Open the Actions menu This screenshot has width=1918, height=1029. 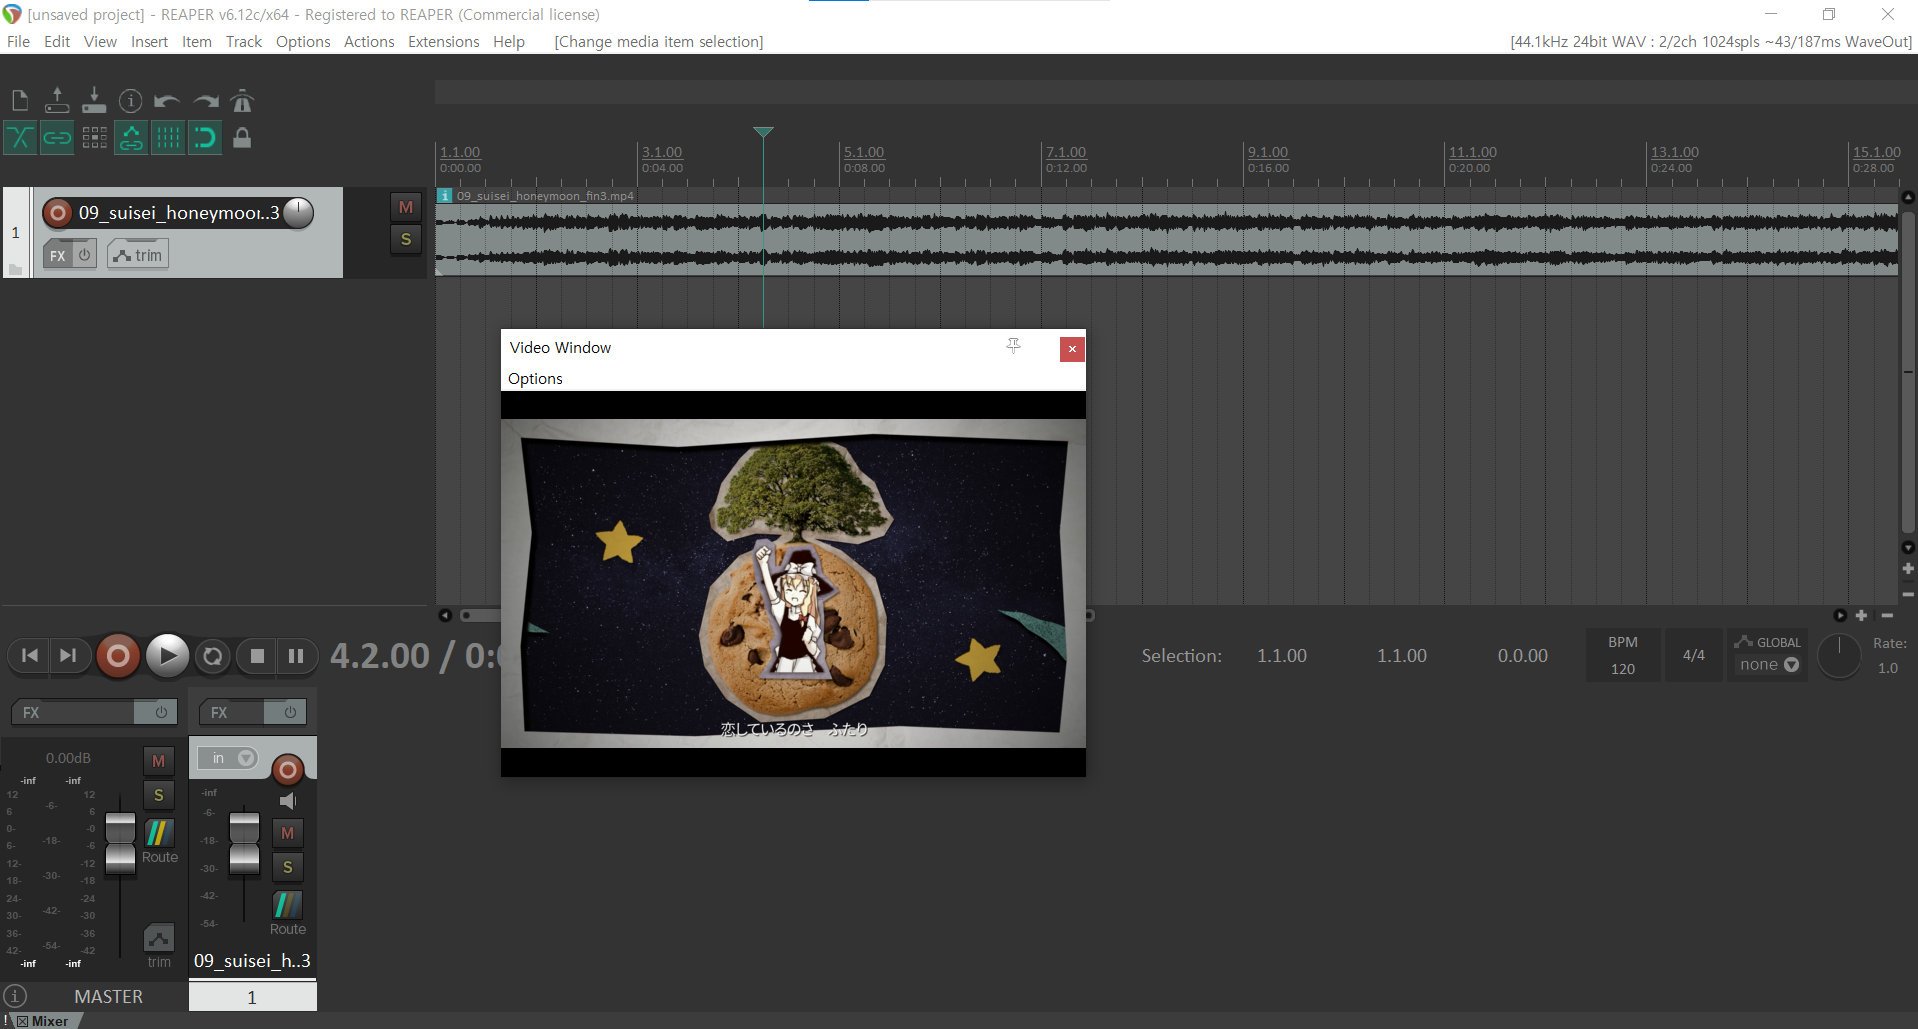pos(369,41)
